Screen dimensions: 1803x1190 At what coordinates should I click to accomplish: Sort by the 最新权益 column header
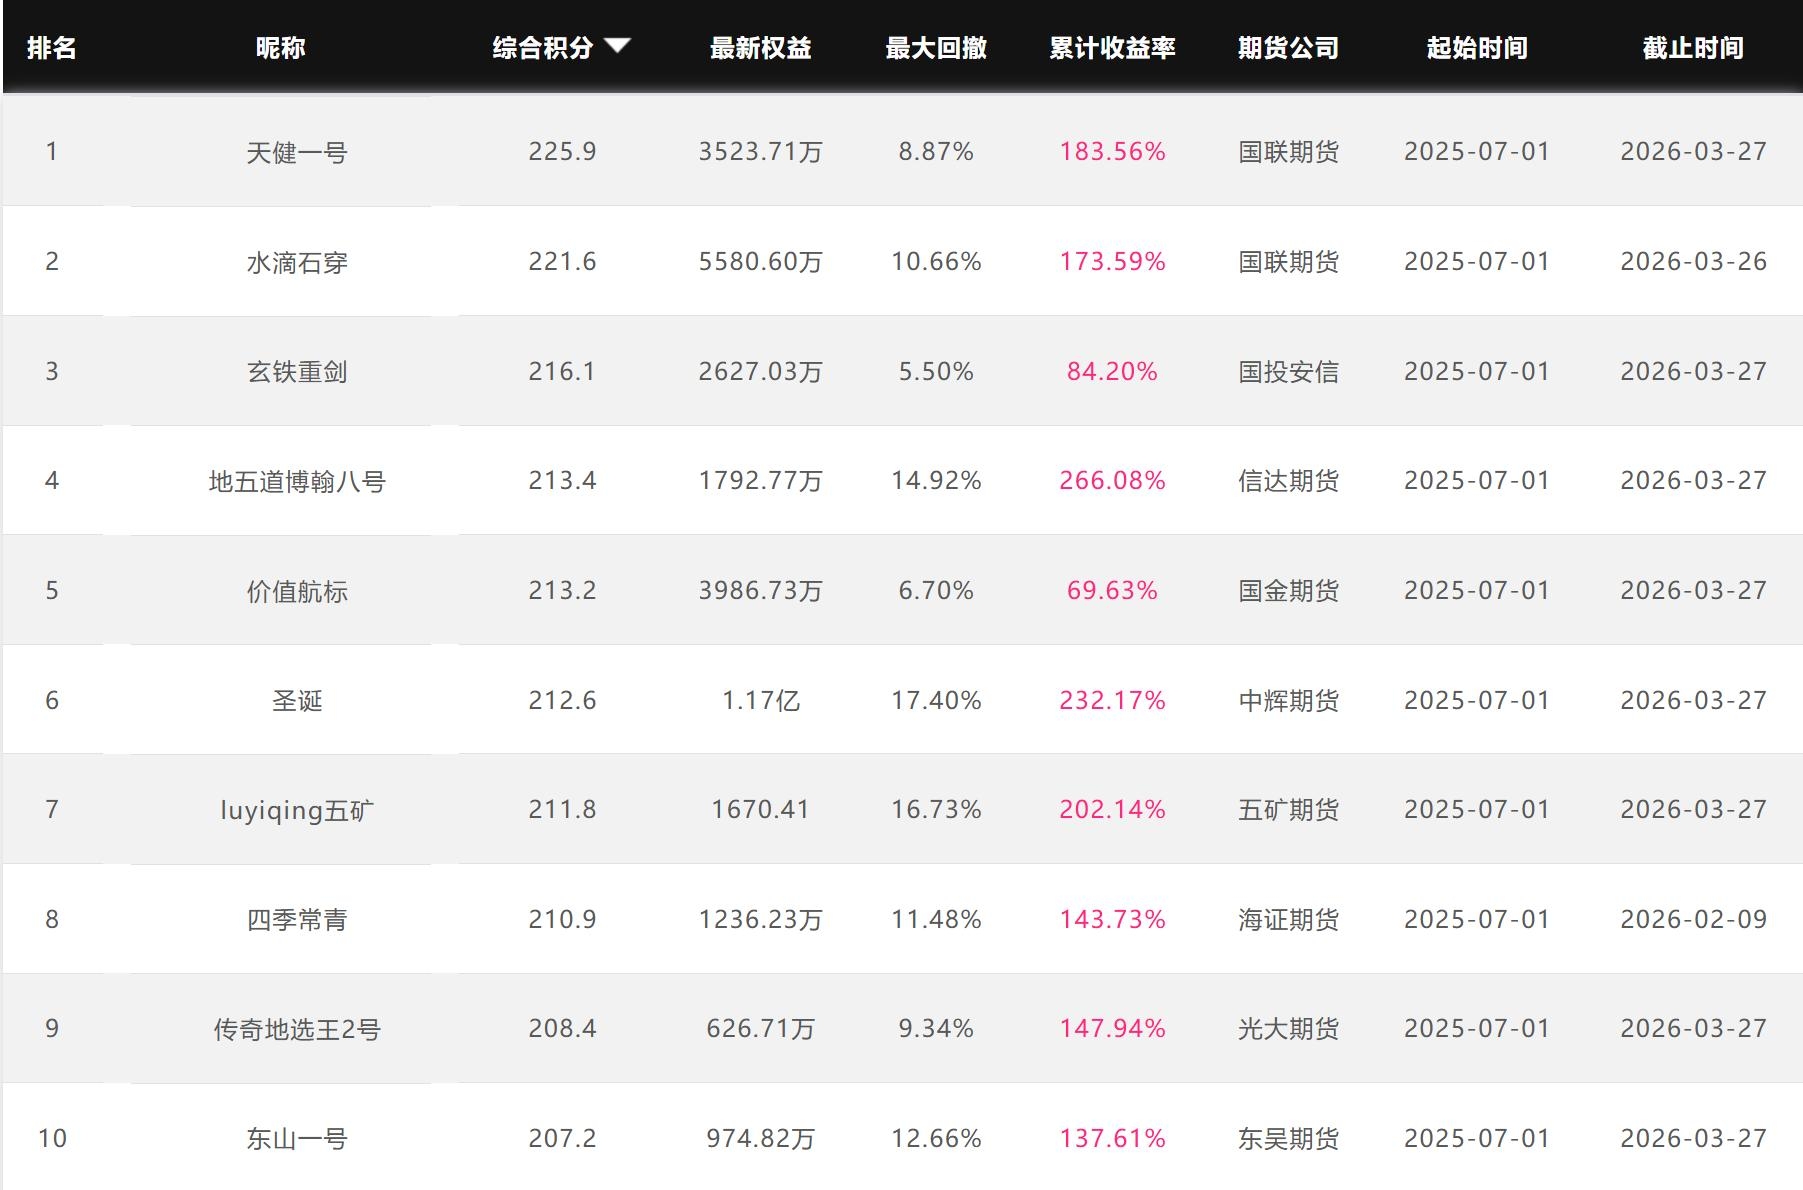click(x=760, y=48)
